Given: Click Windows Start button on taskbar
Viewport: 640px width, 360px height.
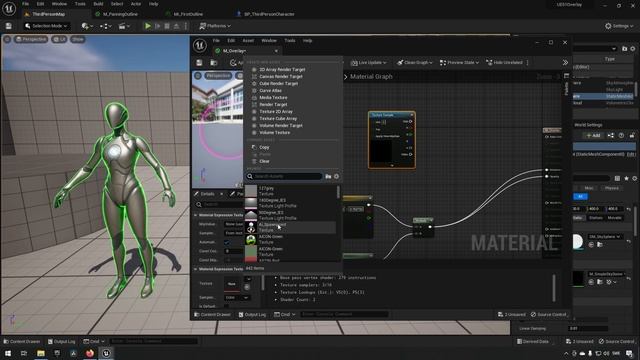Looking at the screenshot, I should [8, 353].
